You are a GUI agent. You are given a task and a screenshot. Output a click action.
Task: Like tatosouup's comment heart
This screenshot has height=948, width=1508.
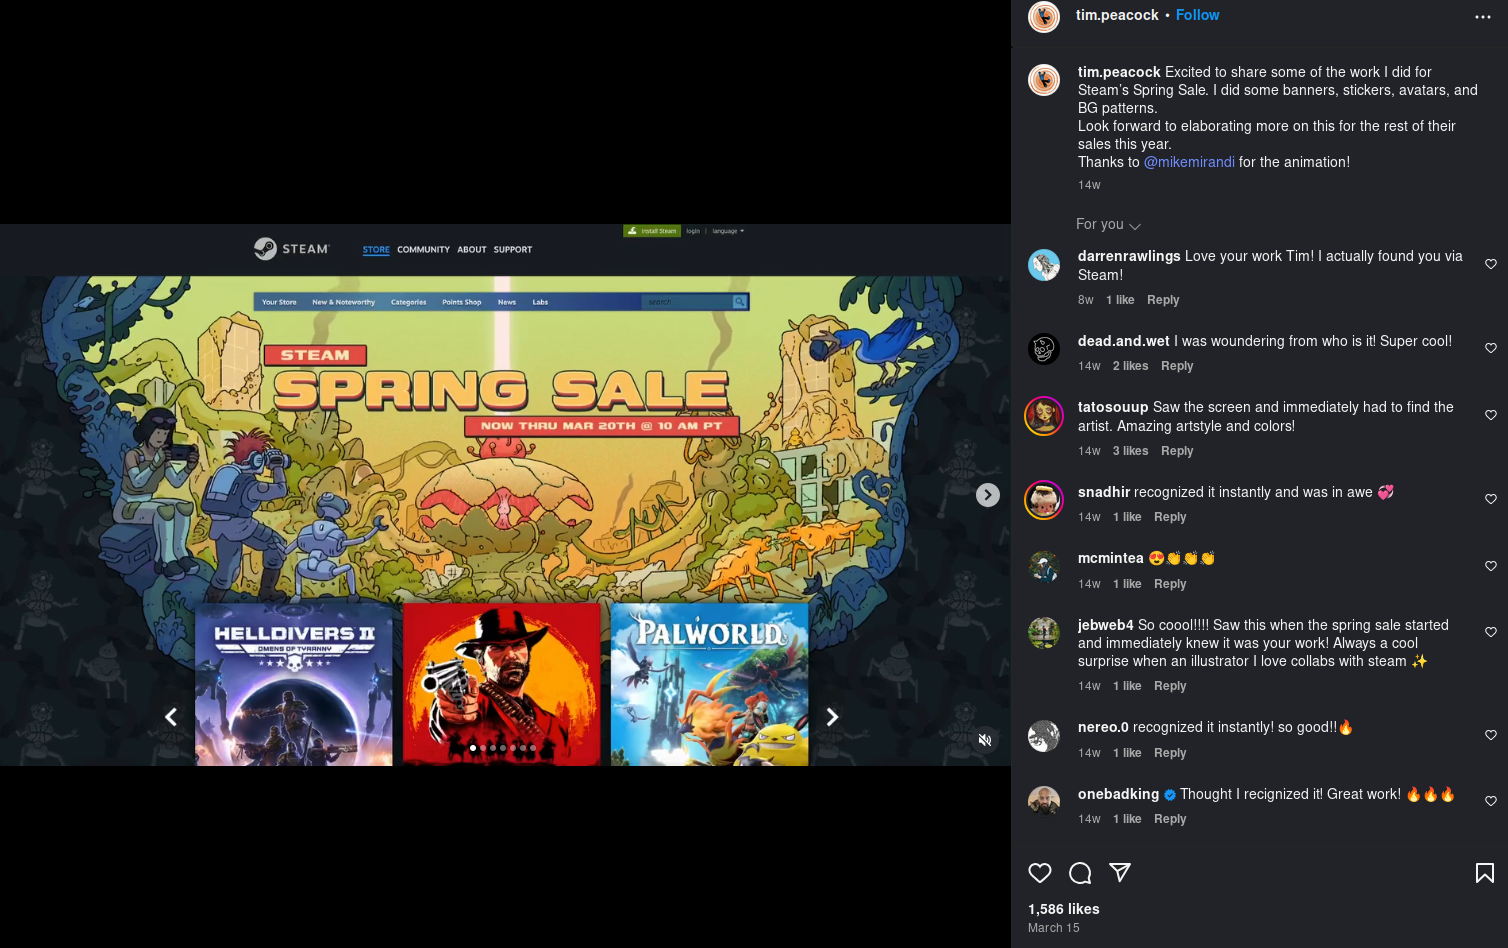1491,415
